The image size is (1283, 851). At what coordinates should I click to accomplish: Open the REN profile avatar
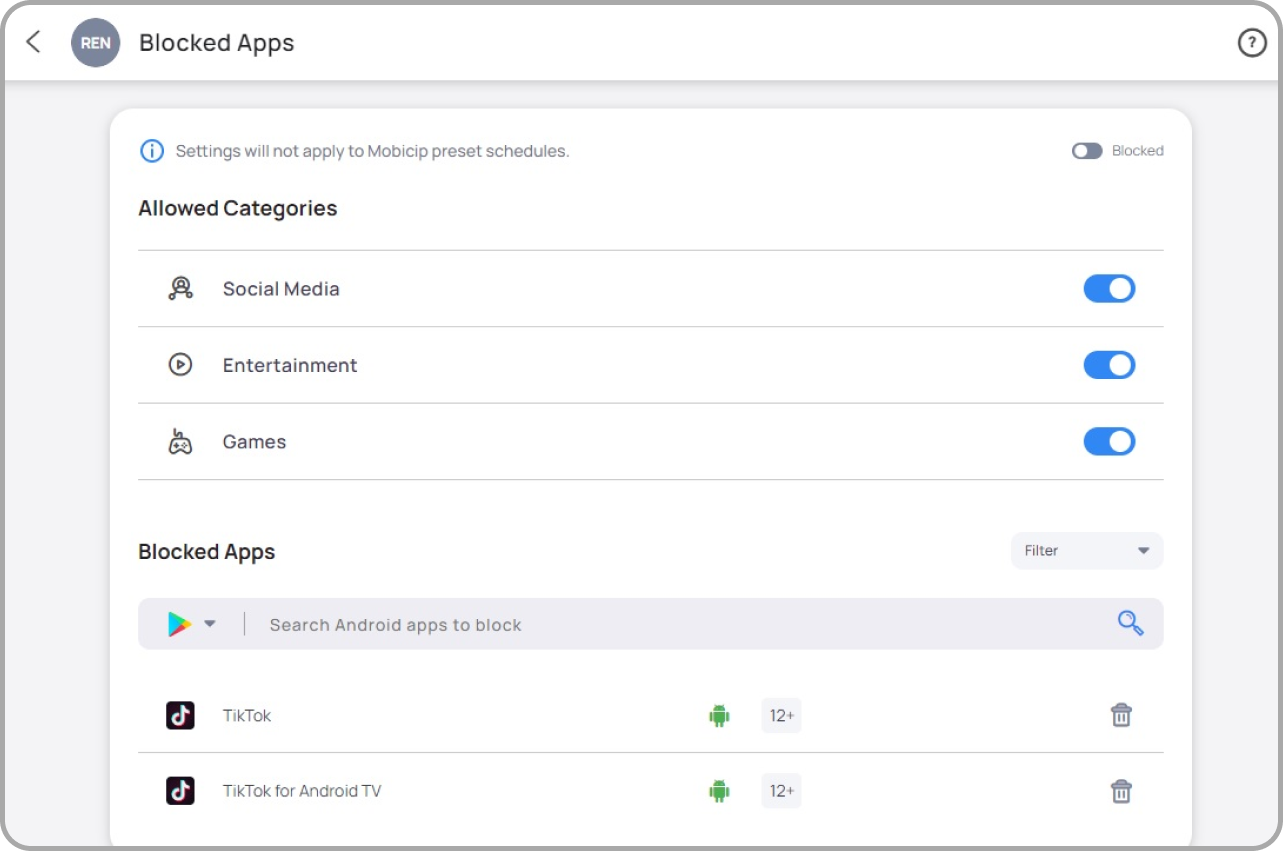96,43
